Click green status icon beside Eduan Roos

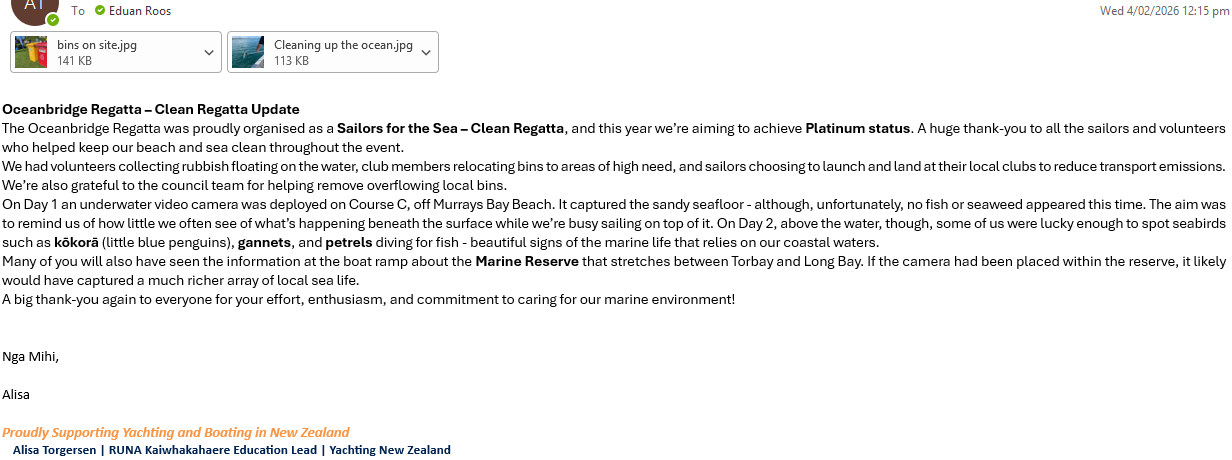[x=100, y=10]
